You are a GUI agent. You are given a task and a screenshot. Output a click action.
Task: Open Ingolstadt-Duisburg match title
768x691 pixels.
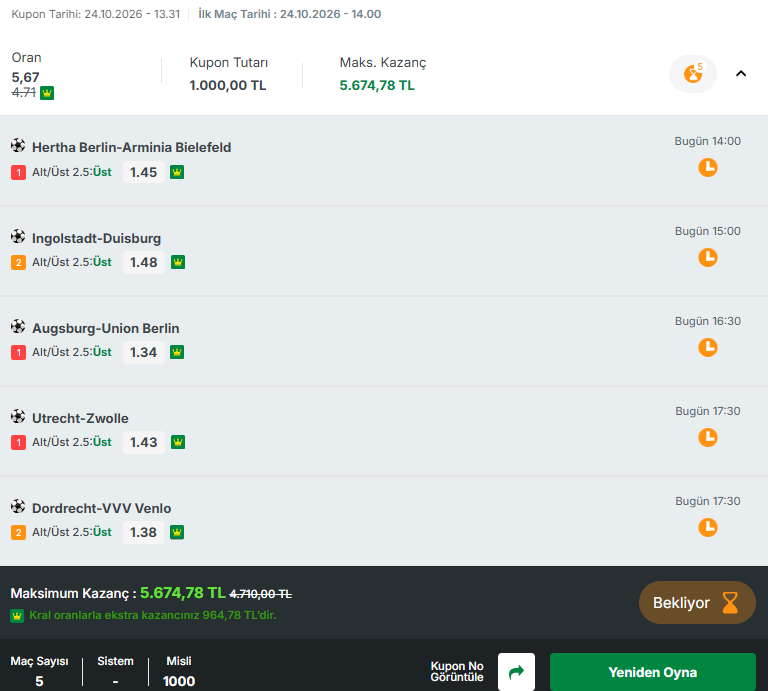pos(96,238)
